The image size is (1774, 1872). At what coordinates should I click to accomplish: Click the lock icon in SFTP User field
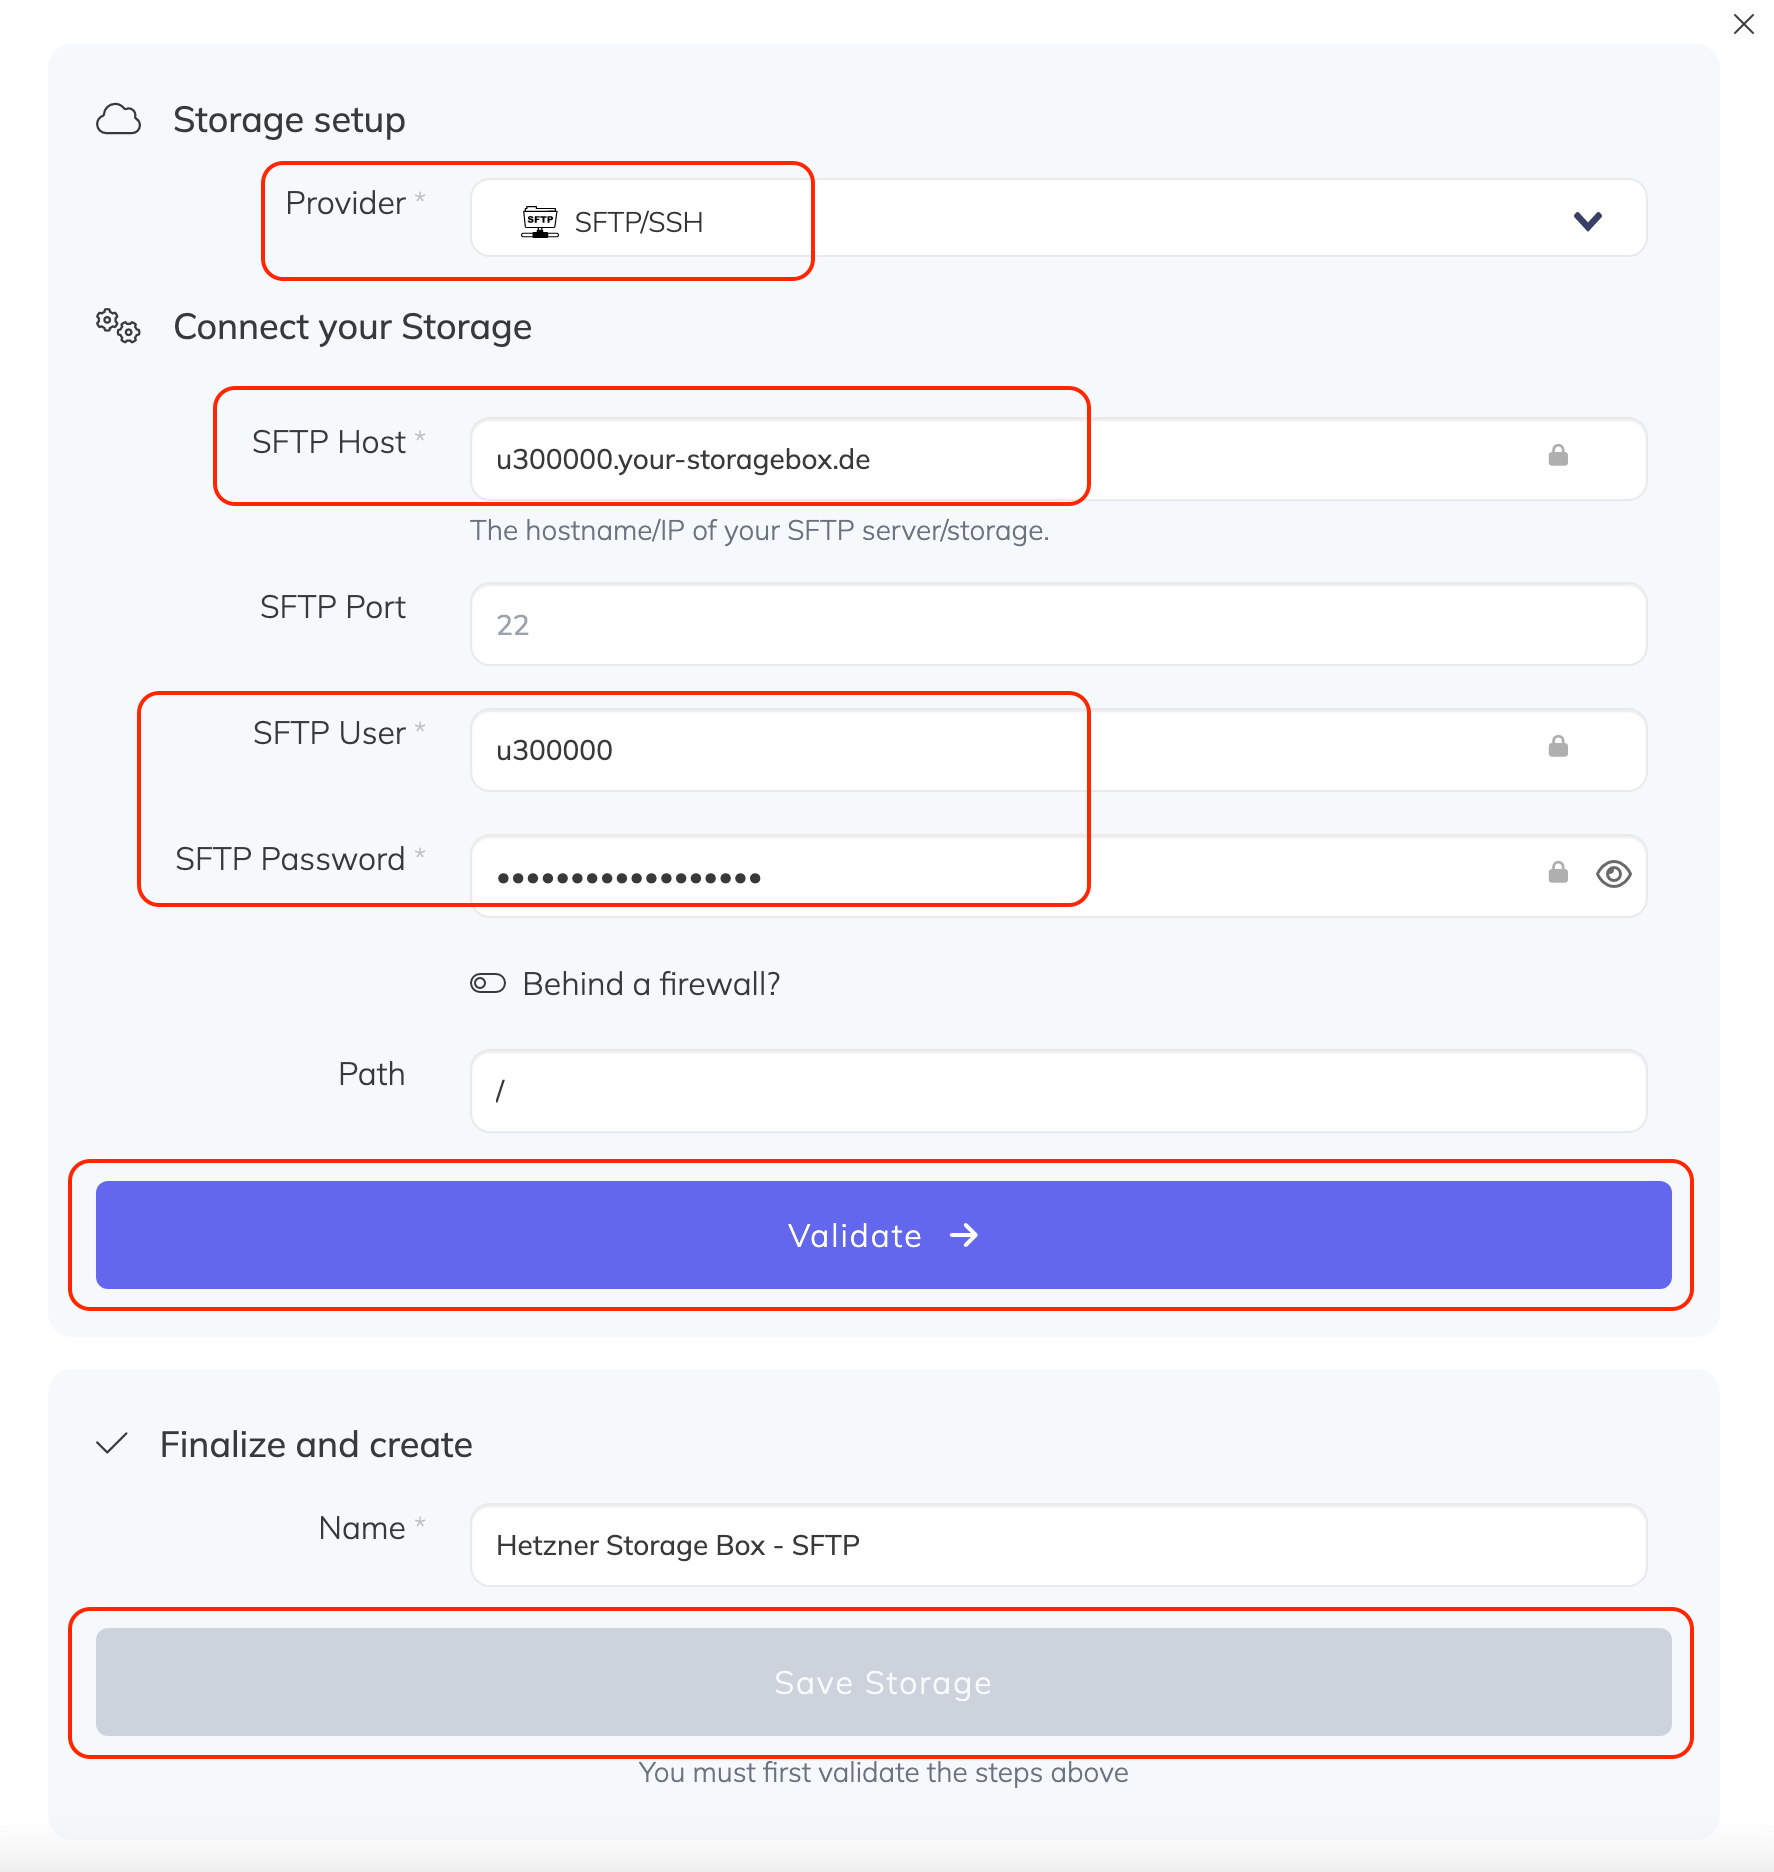(x=1558, y=747)
